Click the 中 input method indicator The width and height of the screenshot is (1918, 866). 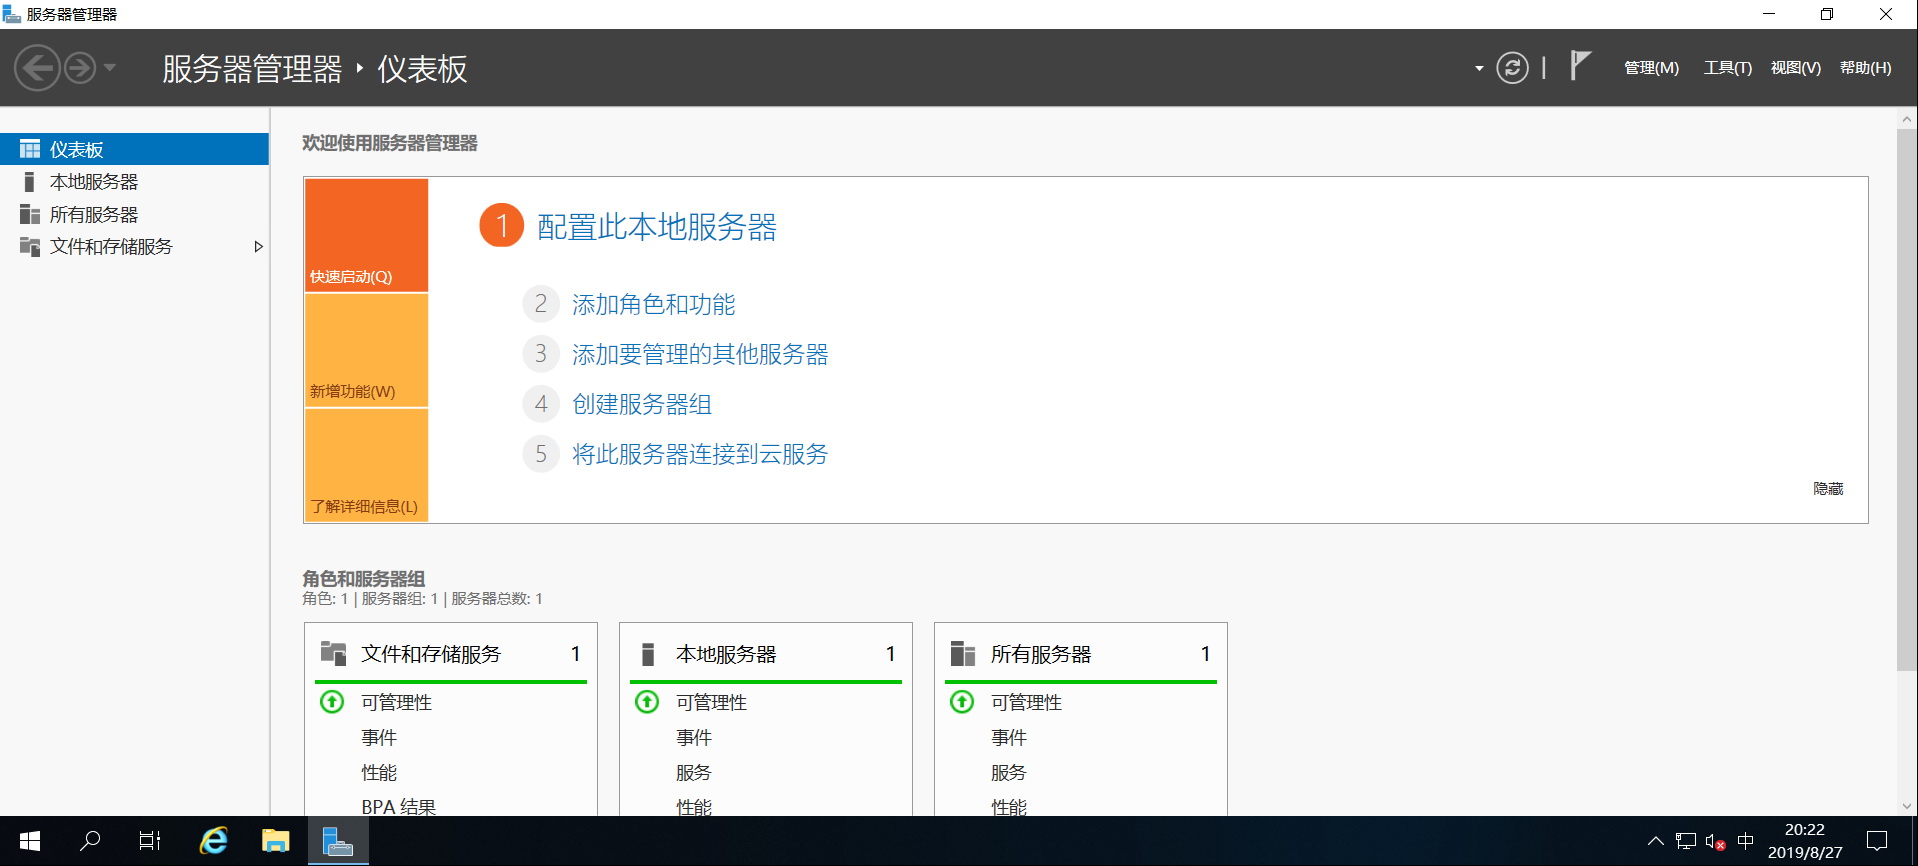point(1746,841)
